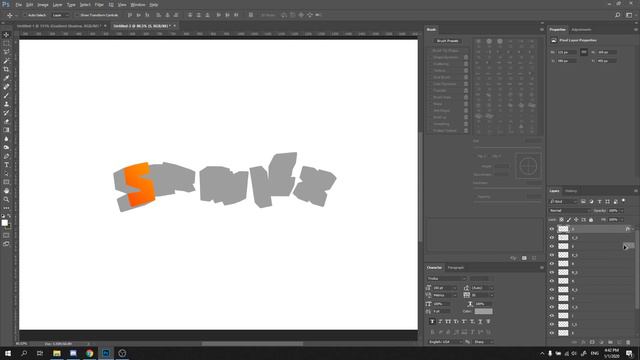
Task: Select the Crop tool
Action: (x=6, y=69)
